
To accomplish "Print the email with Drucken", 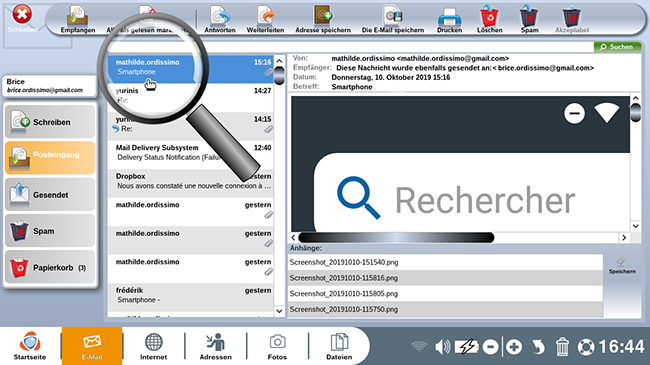I will click(449, 19).
